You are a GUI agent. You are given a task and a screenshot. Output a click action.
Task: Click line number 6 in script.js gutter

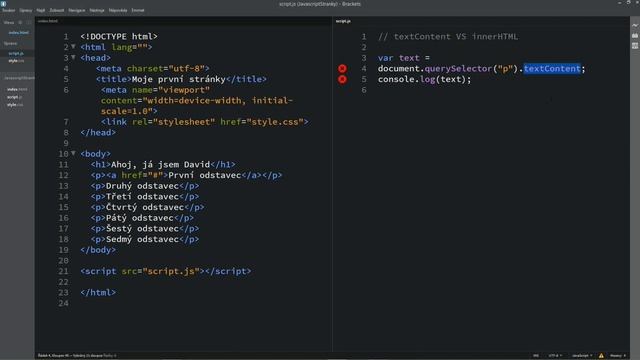[364, 90]
